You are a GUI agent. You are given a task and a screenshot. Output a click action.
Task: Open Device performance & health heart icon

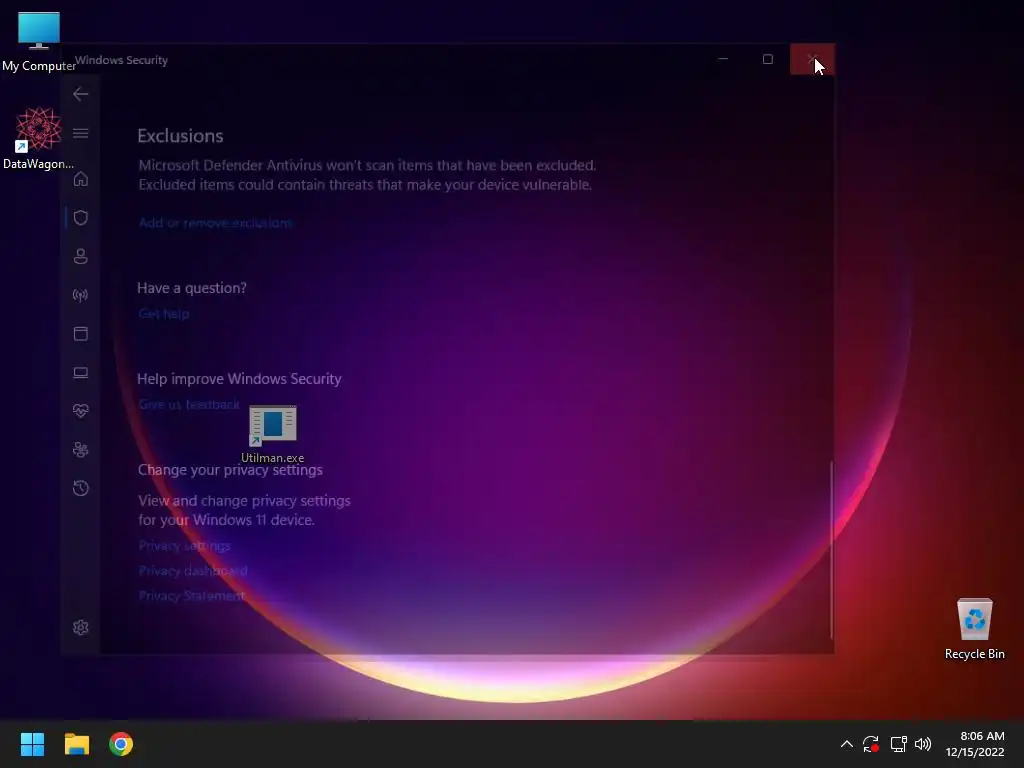point(80,411)
